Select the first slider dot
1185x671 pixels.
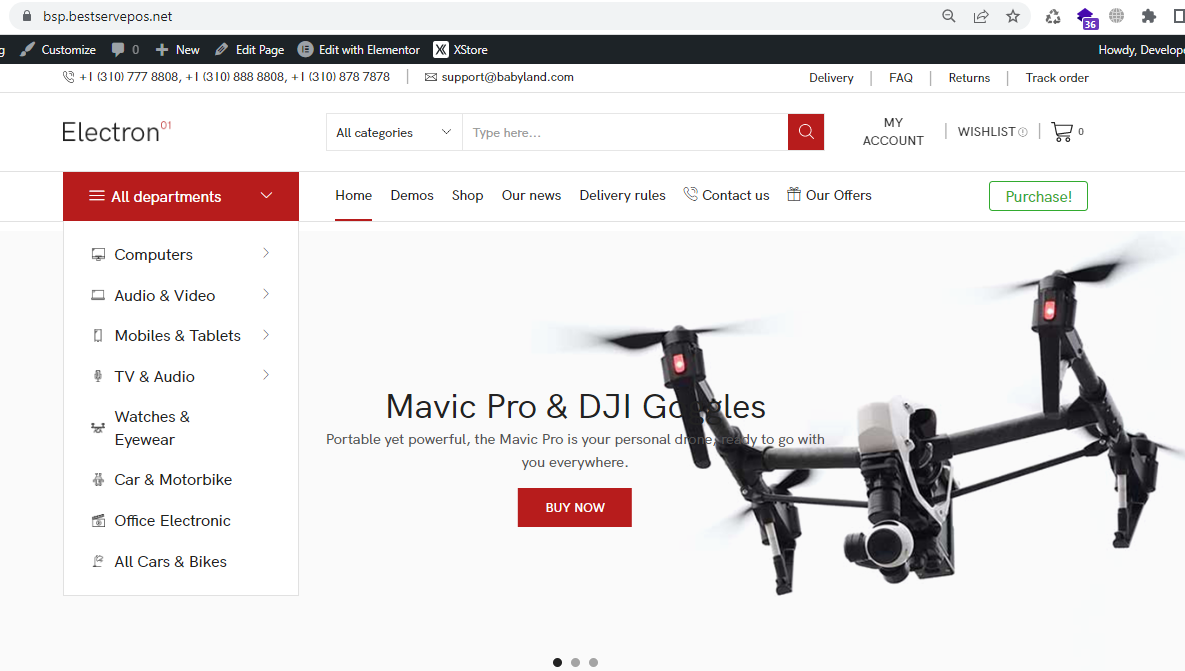coord(558,663)
